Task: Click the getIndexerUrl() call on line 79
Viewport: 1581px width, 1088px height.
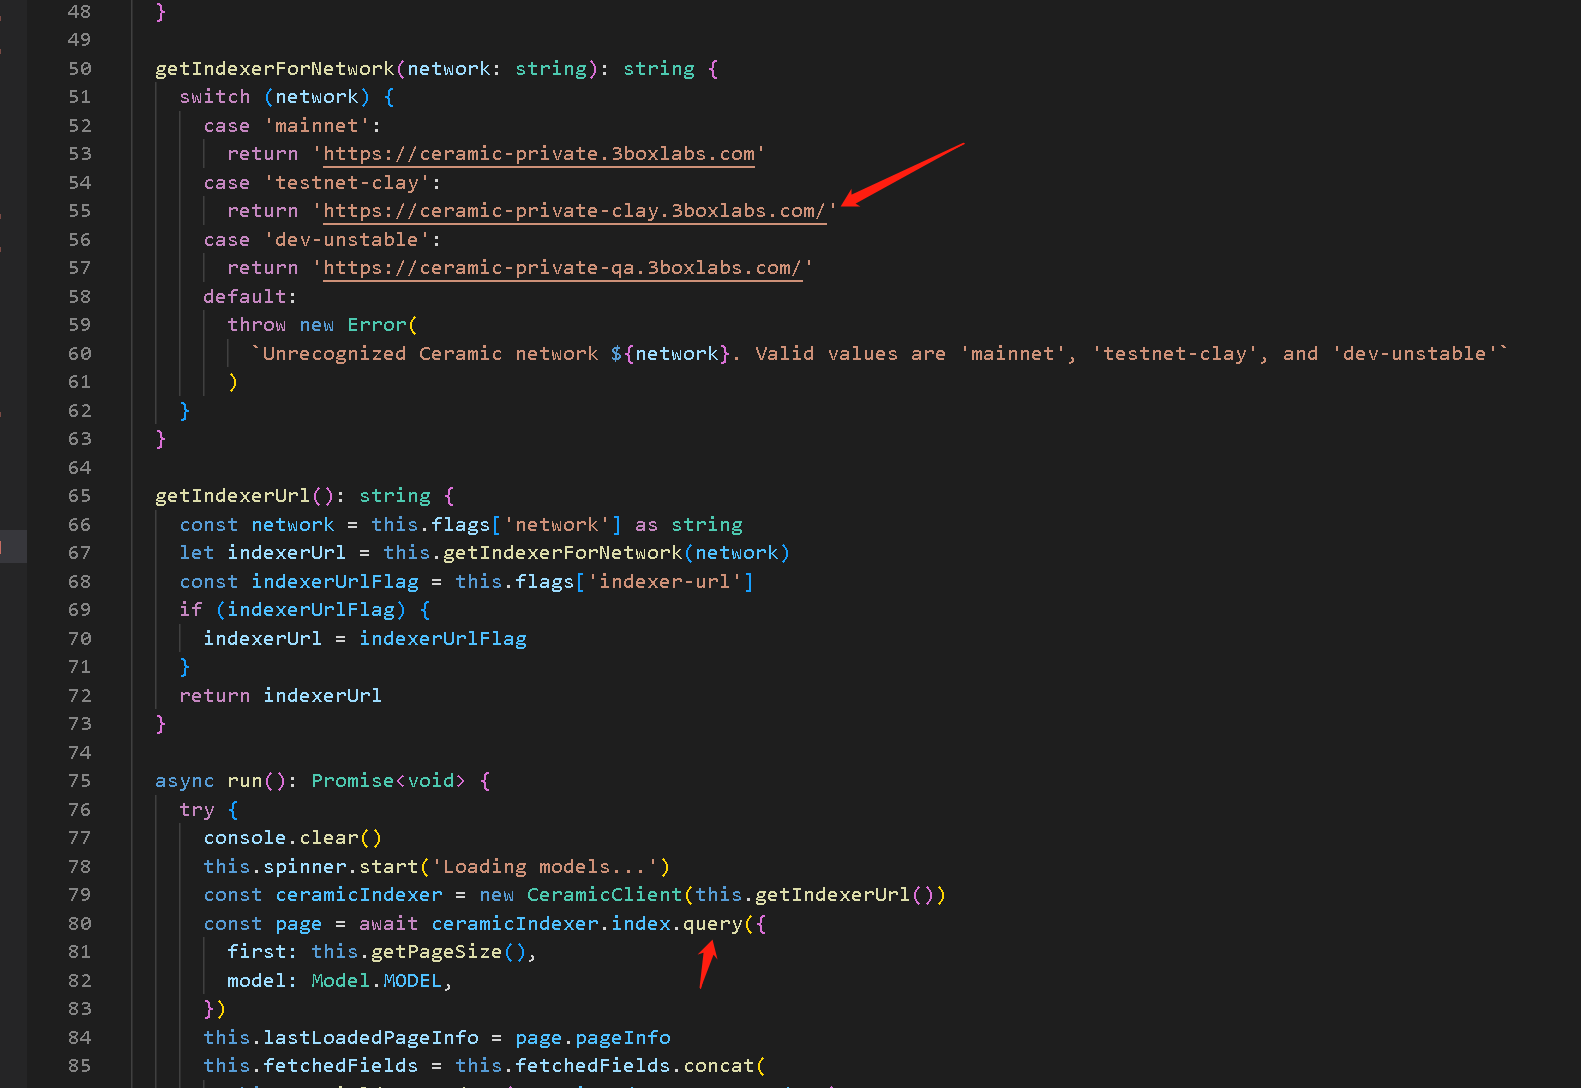Action: (845, 895)
